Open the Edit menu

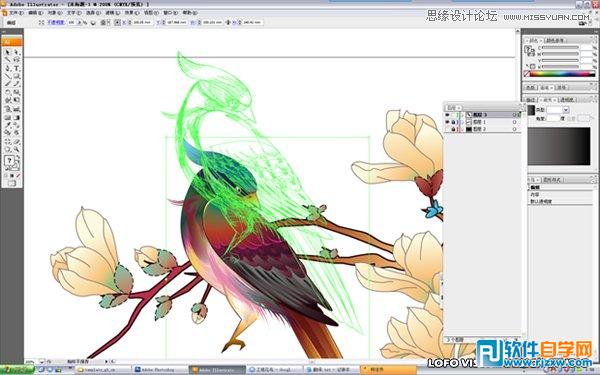[36, 13]
